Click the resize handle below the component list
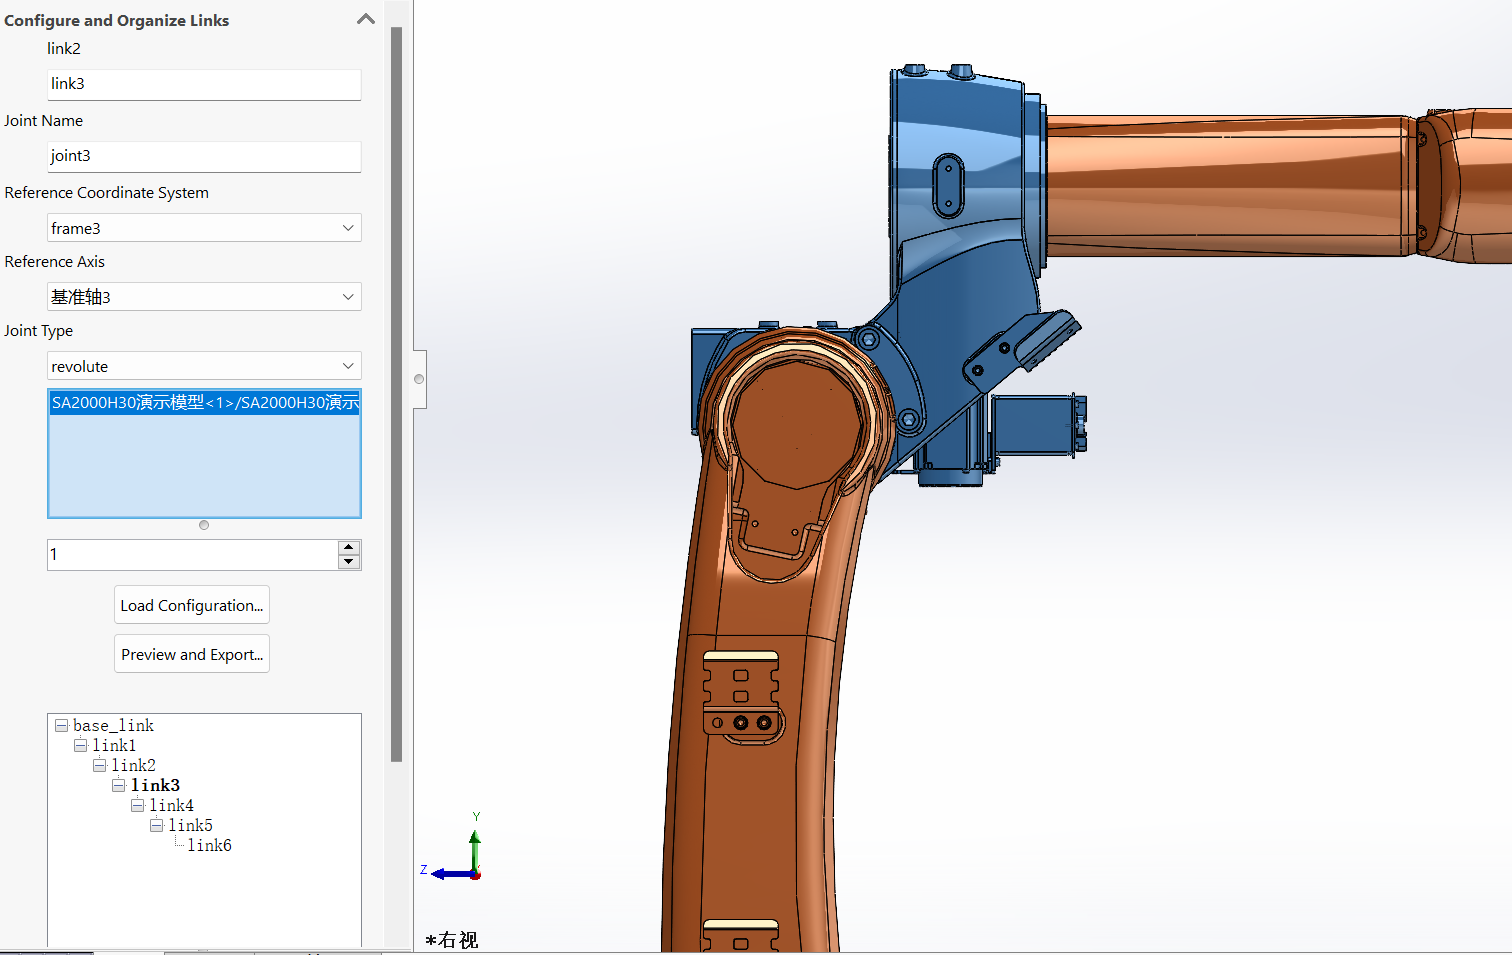Viewport: 1512px width, 955px height. coord(204,525)
